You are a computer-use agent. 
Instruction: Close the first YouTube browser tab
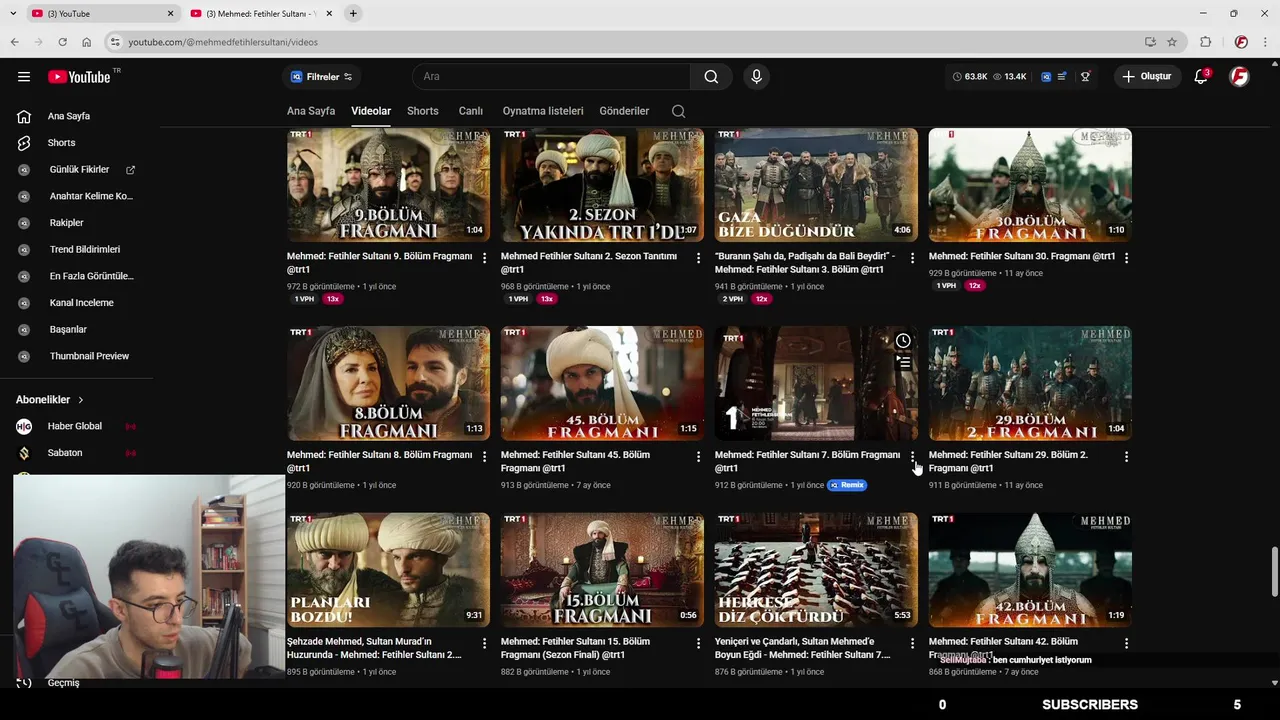click(170, 13)
